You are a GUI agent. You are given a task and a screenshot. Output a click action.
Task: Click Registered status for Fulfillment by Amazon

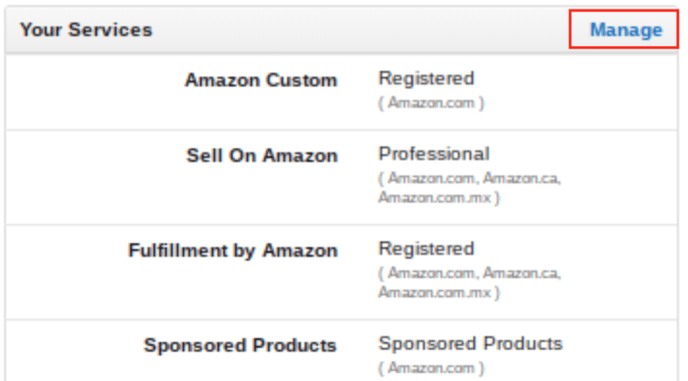(x=426, y=249)
